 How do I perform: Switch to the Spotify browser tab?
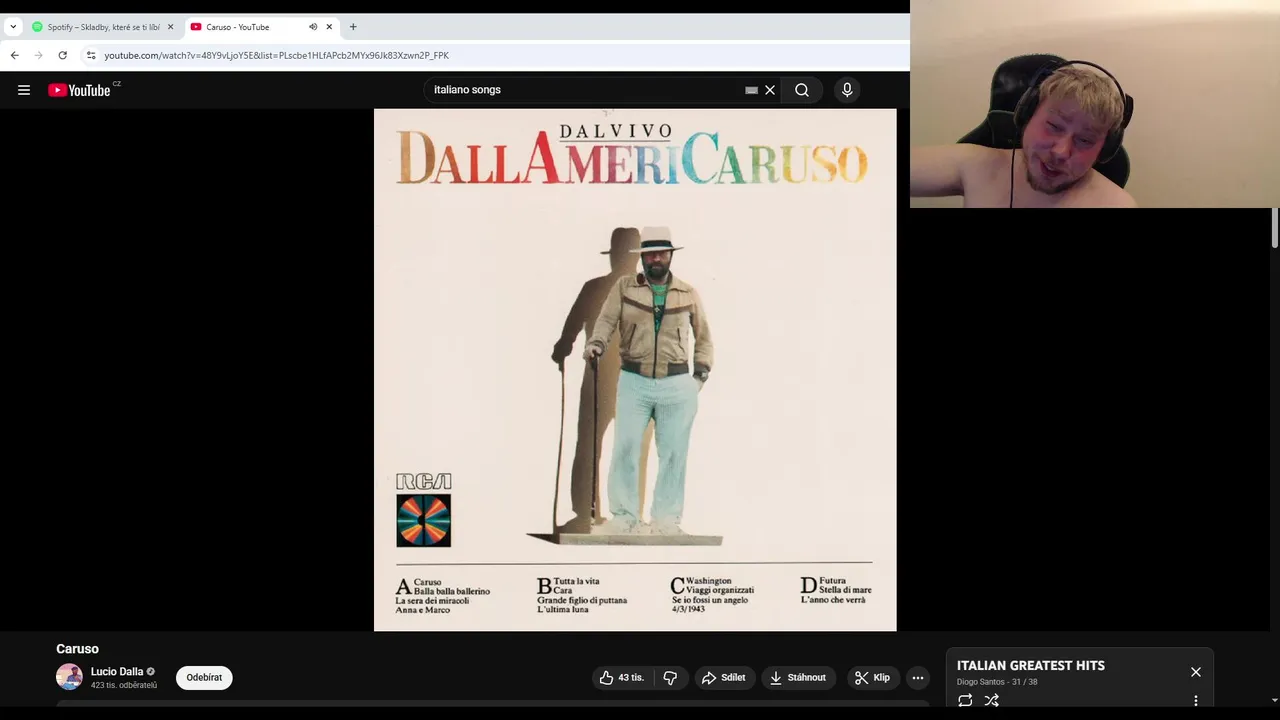coord(102,27)
